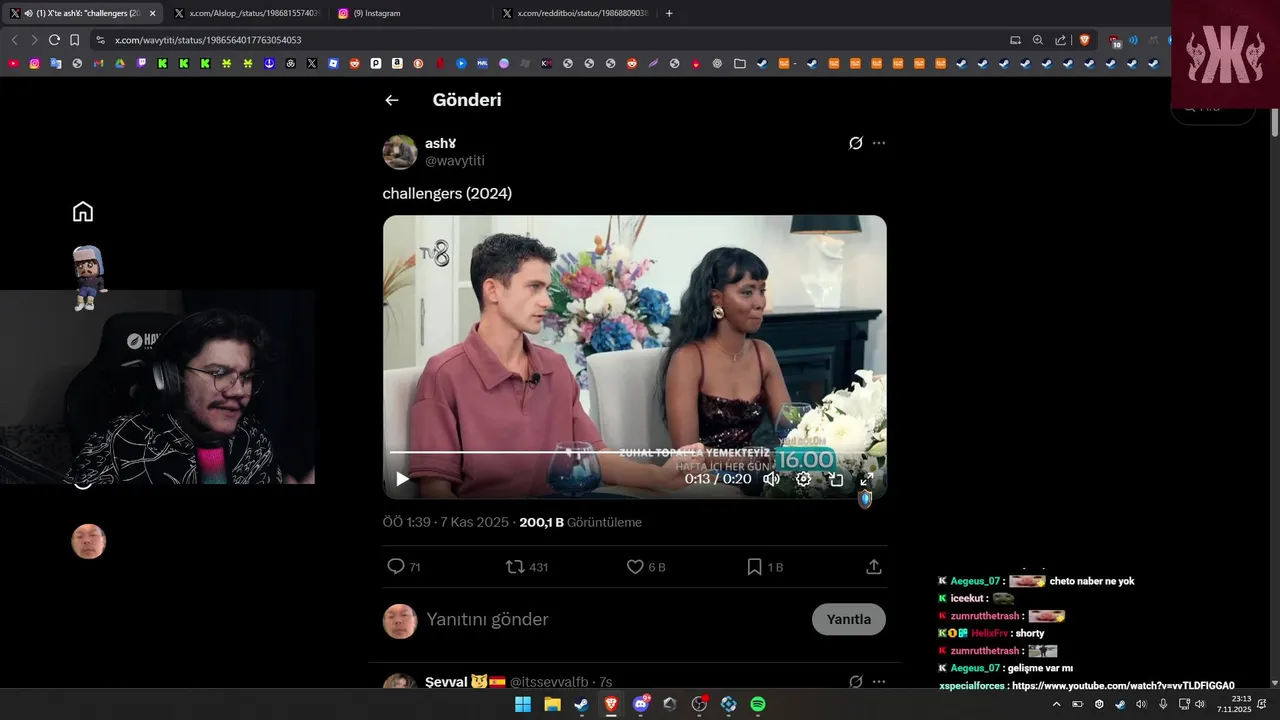Open Roblox bookmark
1280x720 pixels.
point(333,63)
